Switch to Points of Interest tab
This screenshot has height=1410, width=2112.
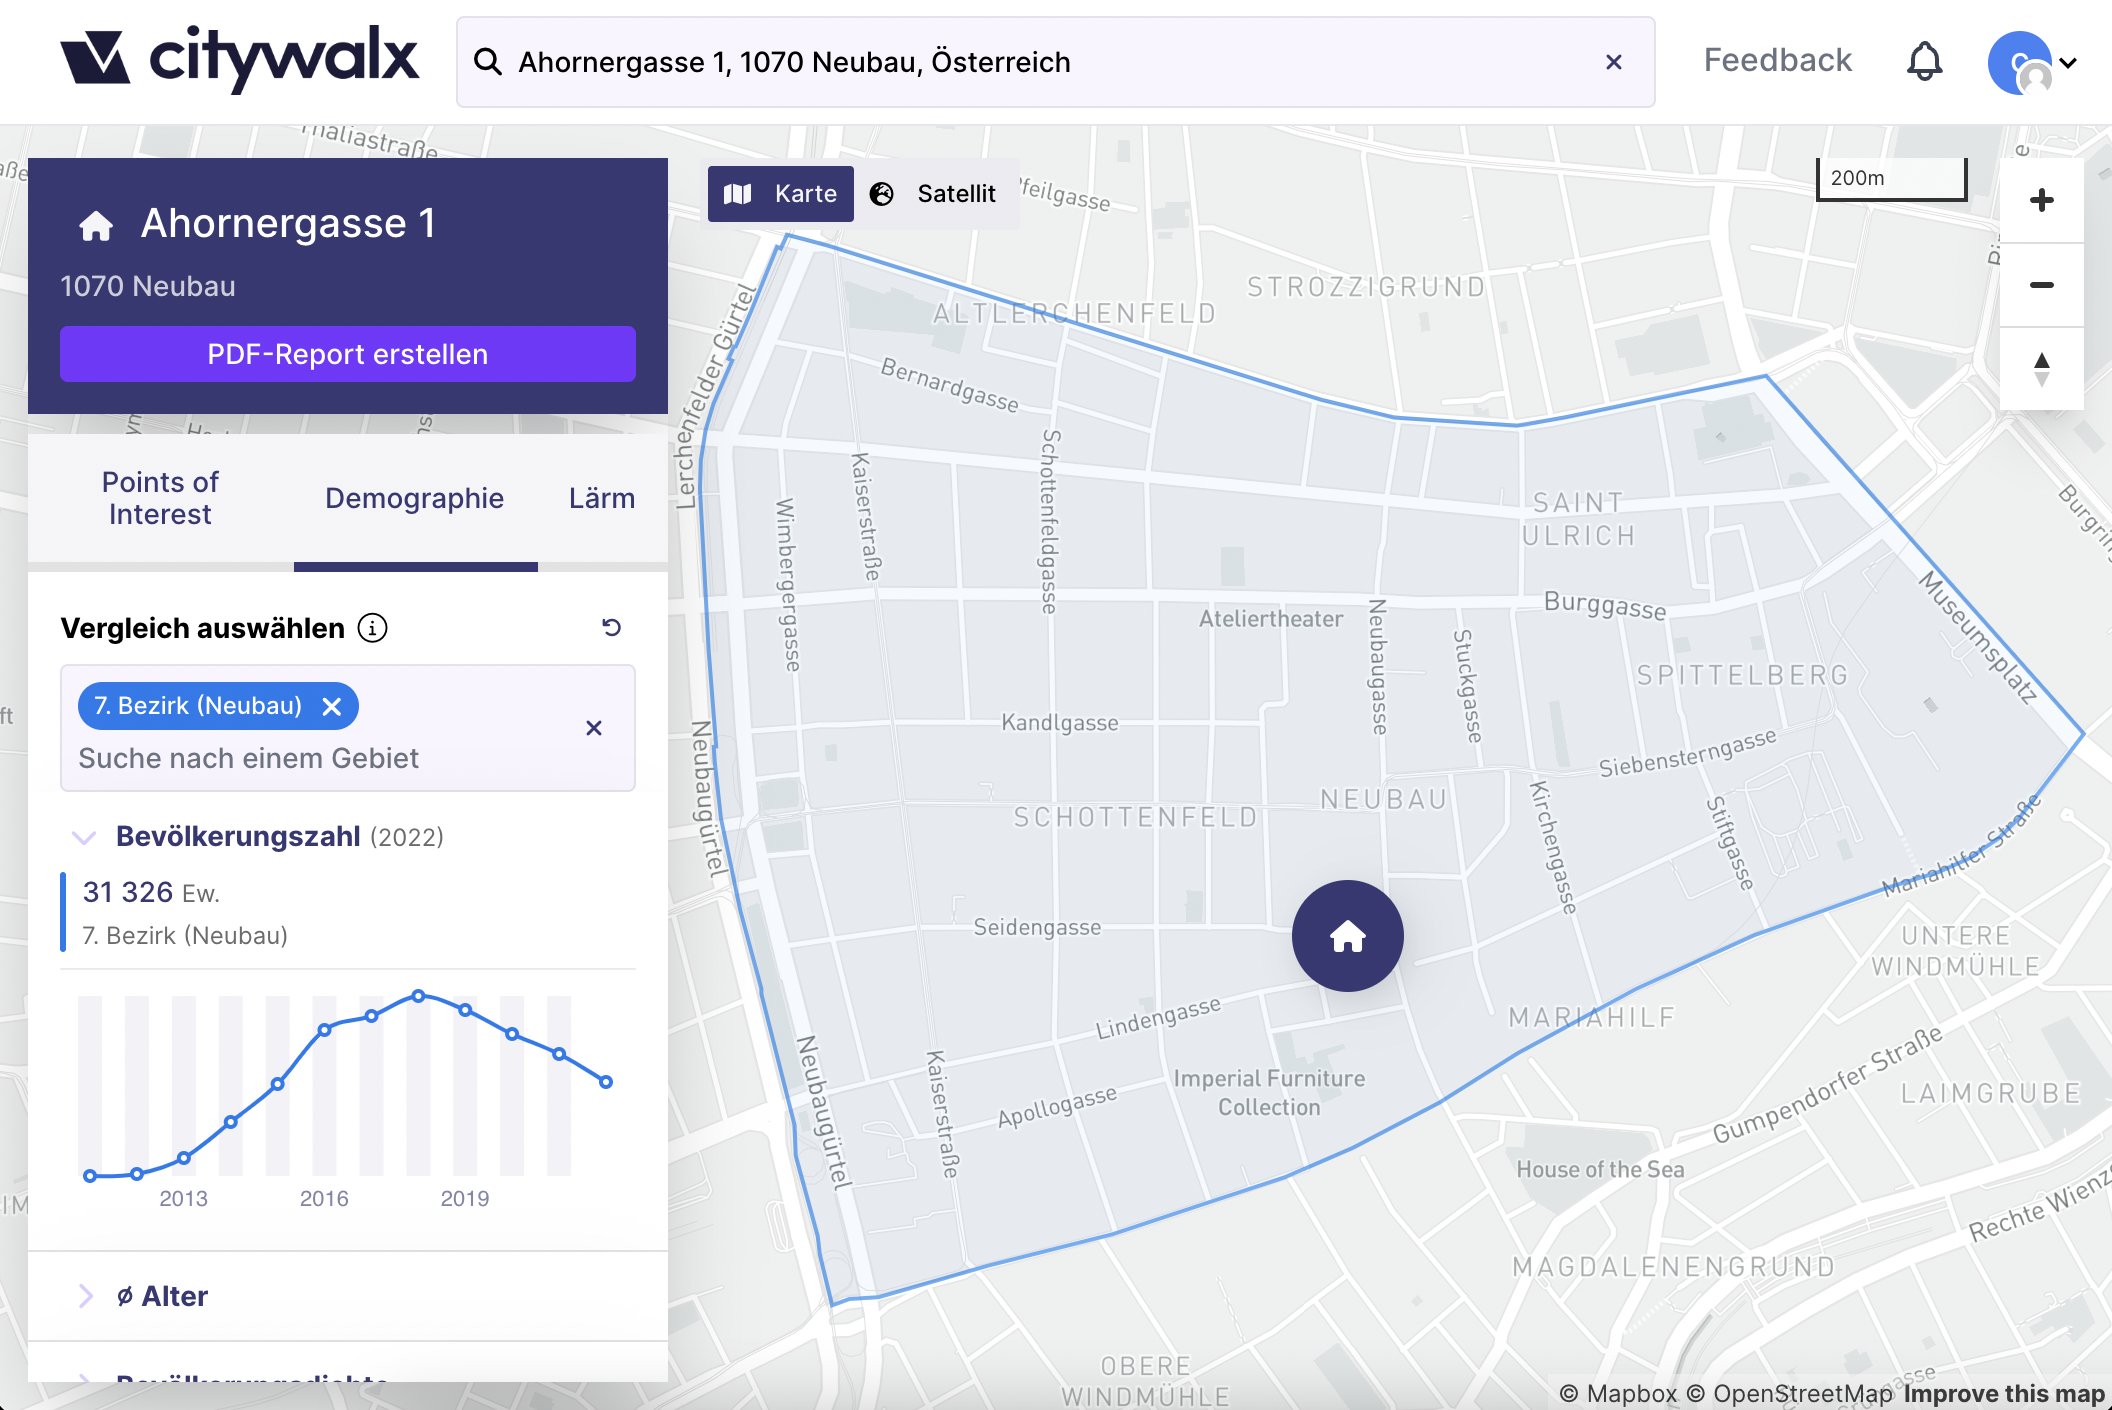[x=160, y=498]
